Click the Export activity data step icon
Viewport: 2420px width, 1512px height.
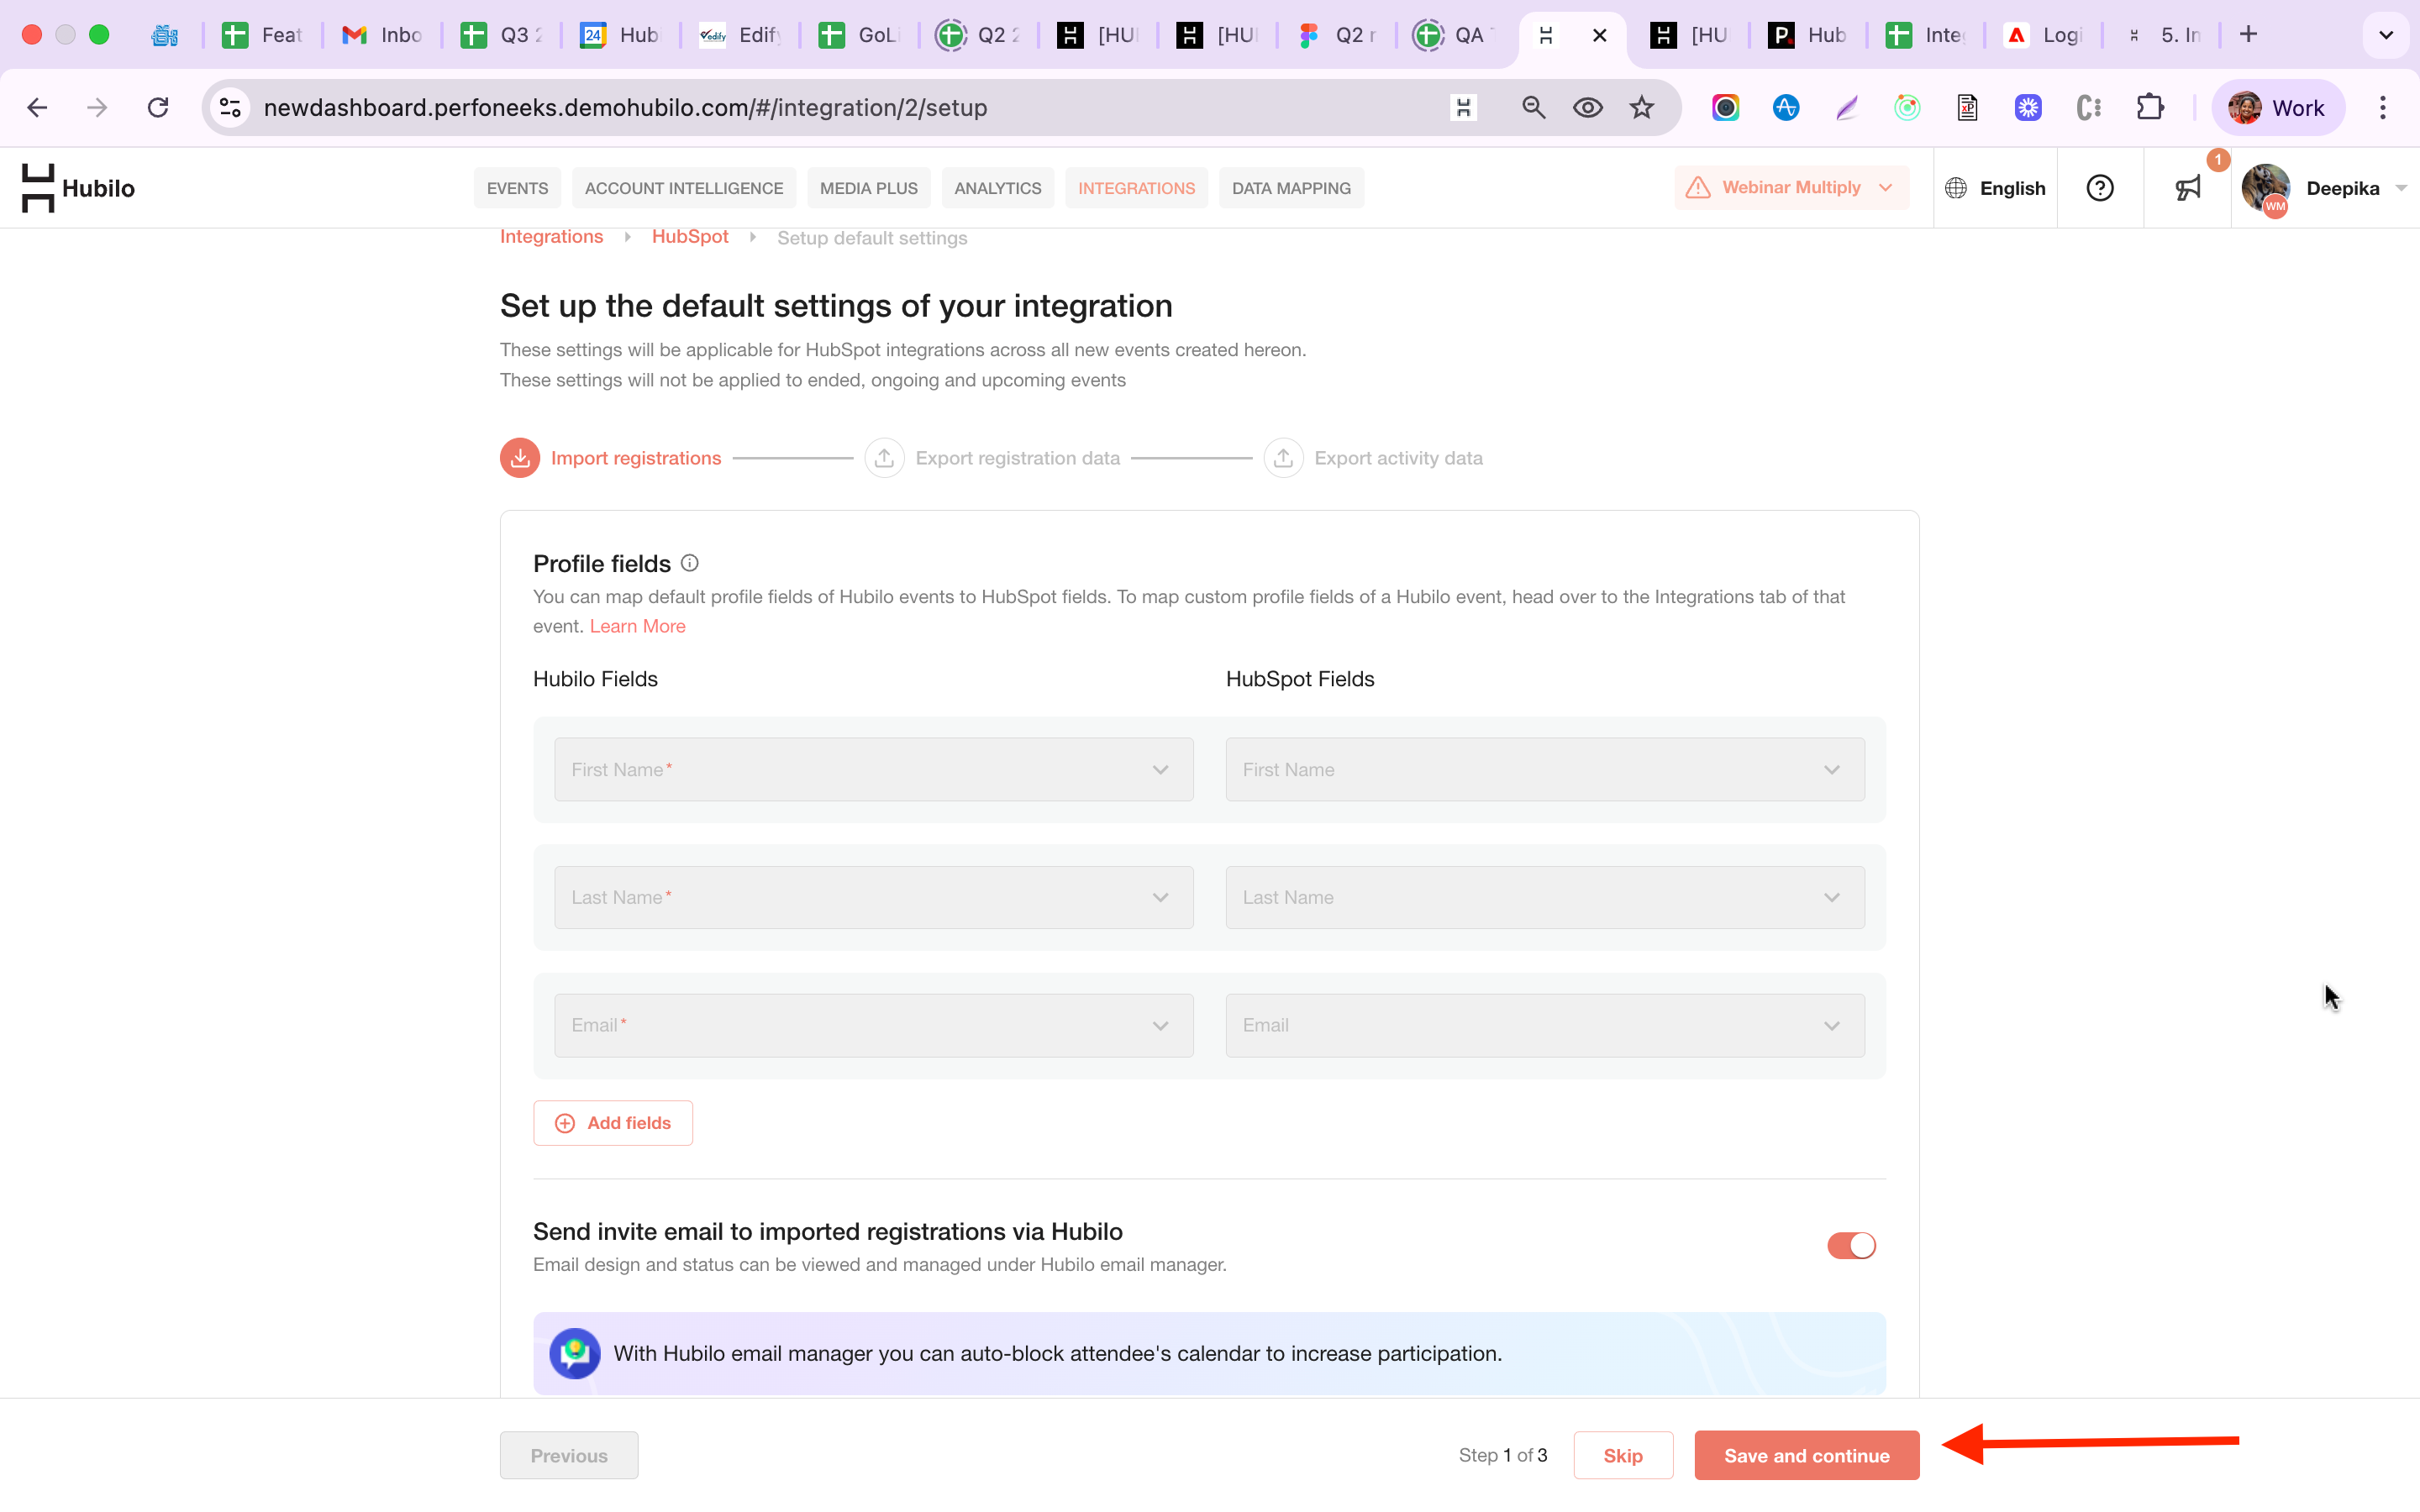pos(1283,458)
